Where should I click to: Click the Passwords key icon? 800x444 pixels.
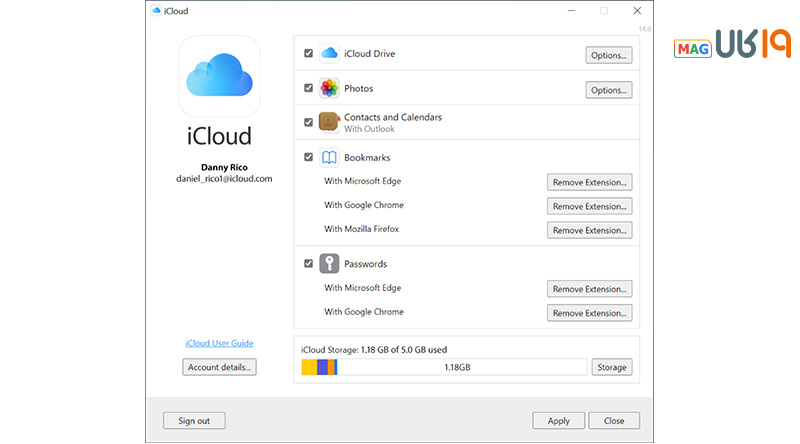[x=330, y=264]
